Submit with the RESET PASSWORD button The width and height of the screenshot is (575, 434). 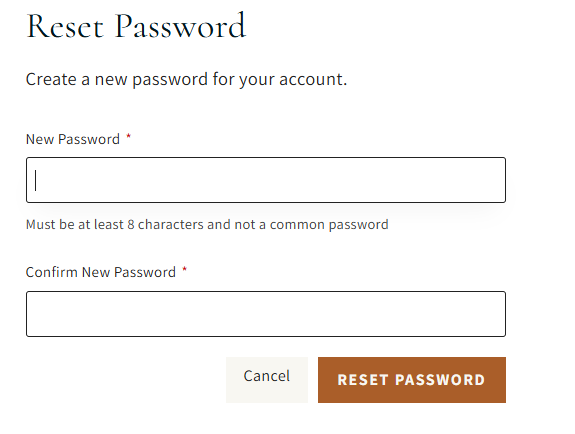pyautogui.click(x=412, y=380)
